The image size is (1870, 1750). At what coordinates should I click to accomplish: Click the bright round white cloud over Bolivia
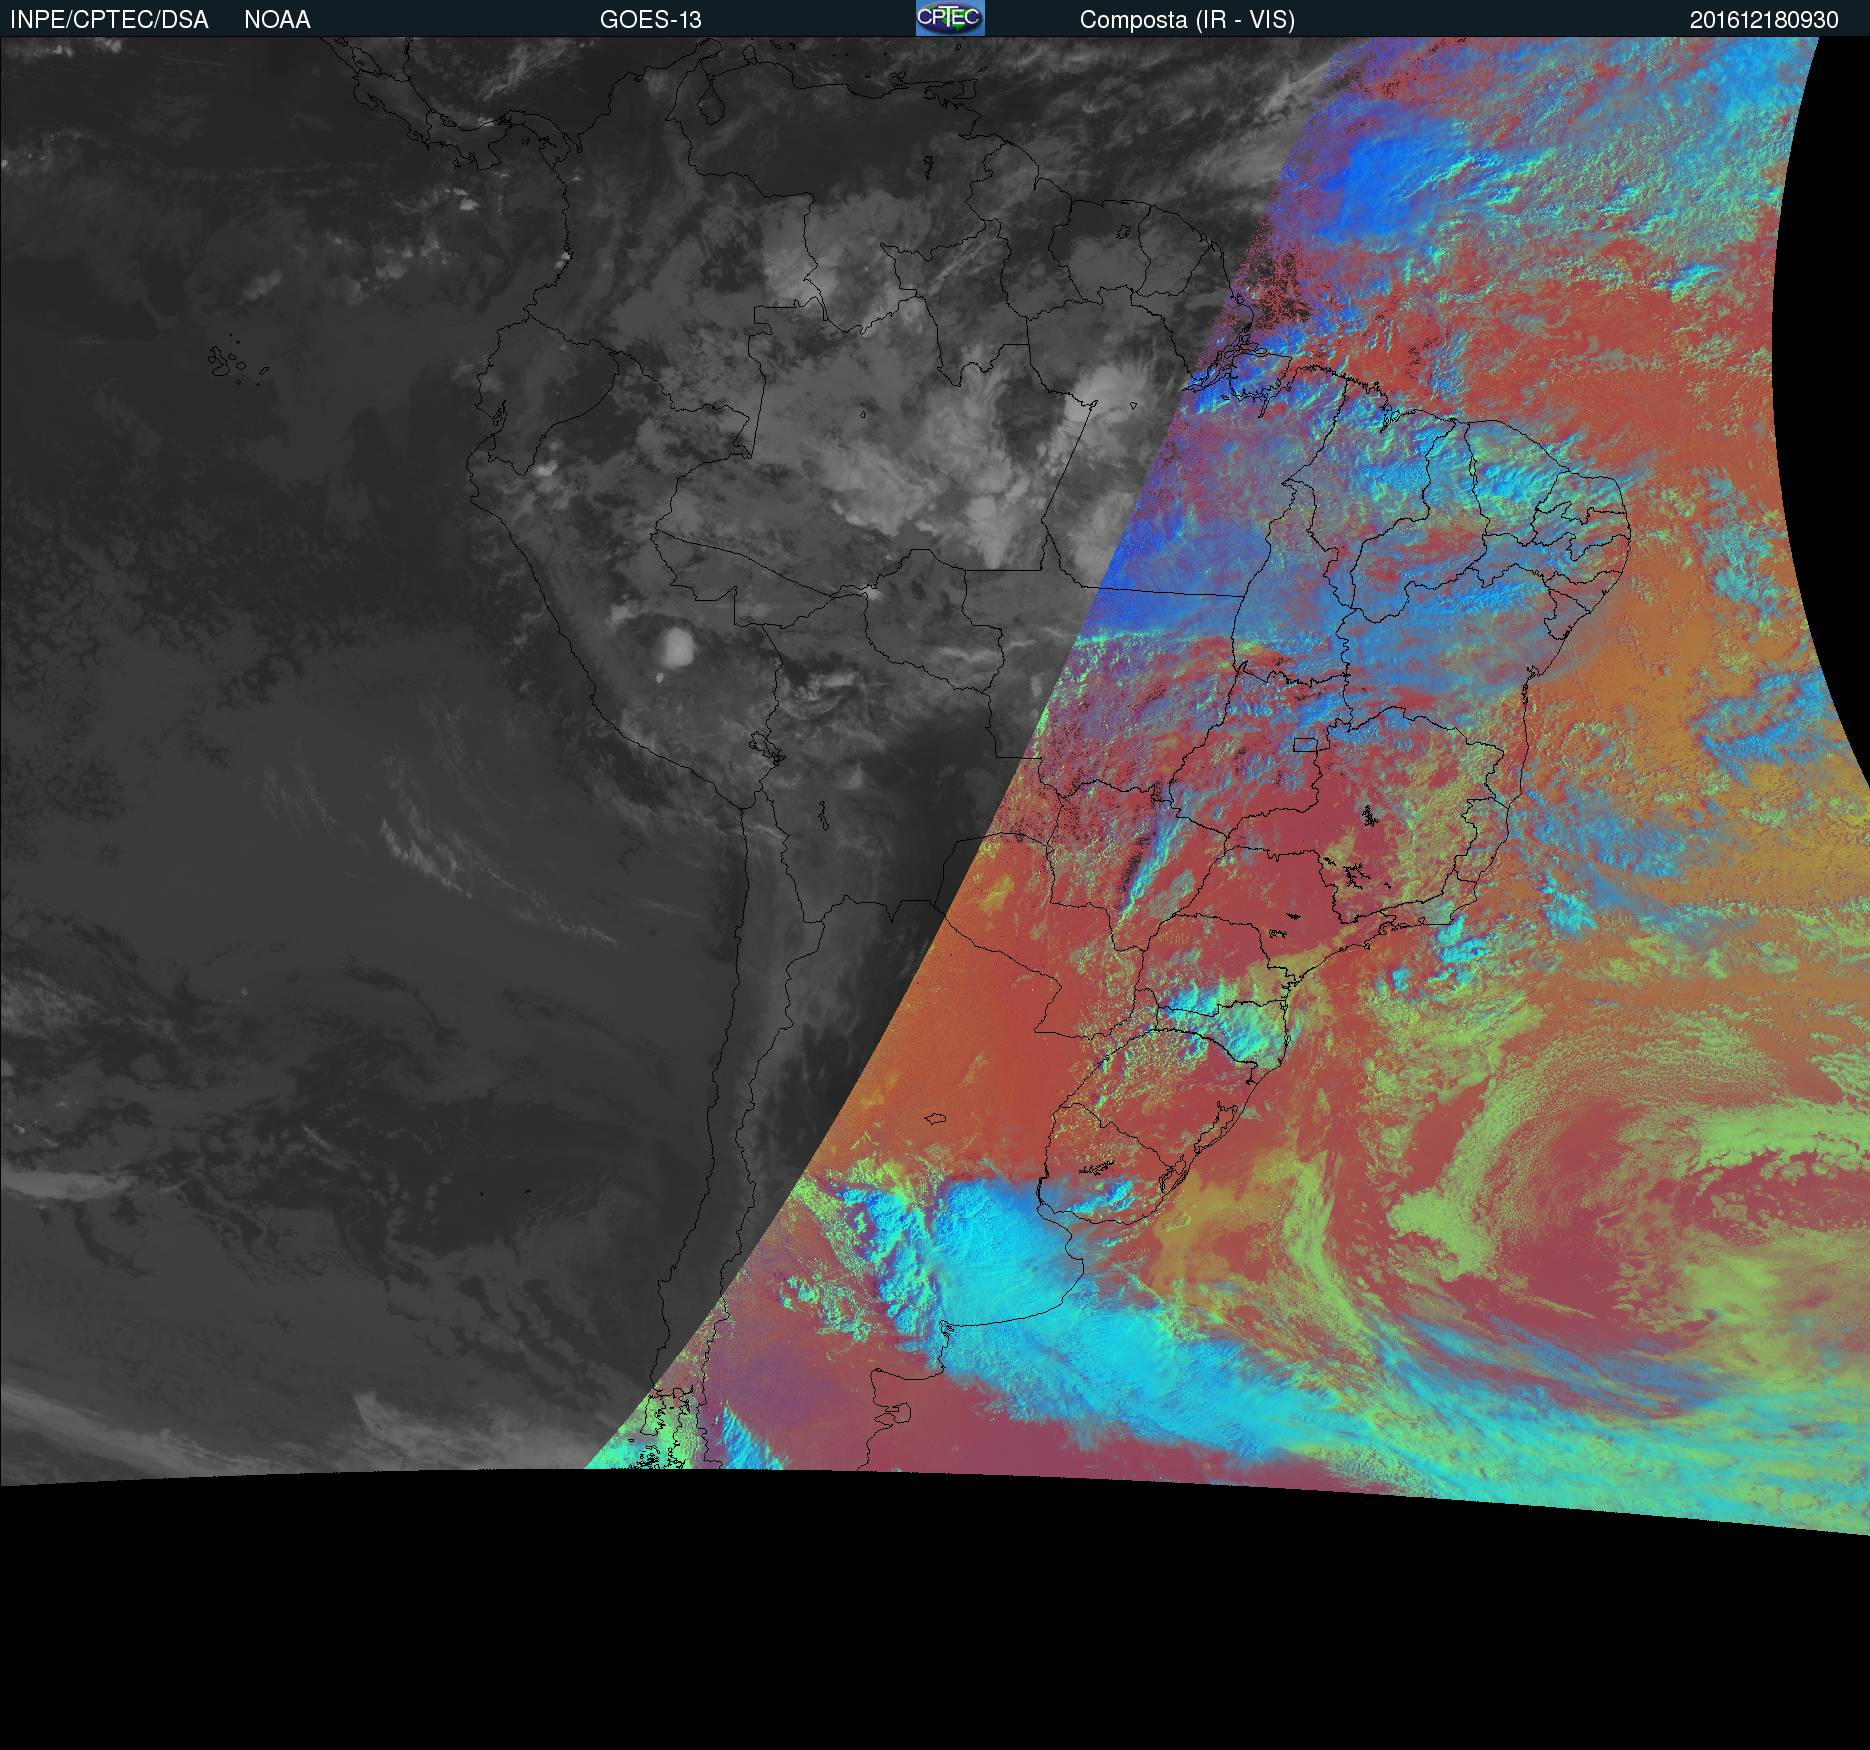[677, 646]
